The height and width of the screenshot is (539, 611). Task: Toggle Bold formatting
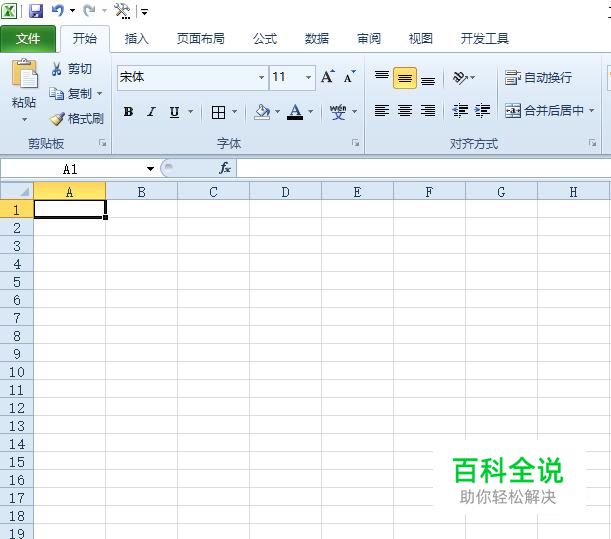click(128, 112)
